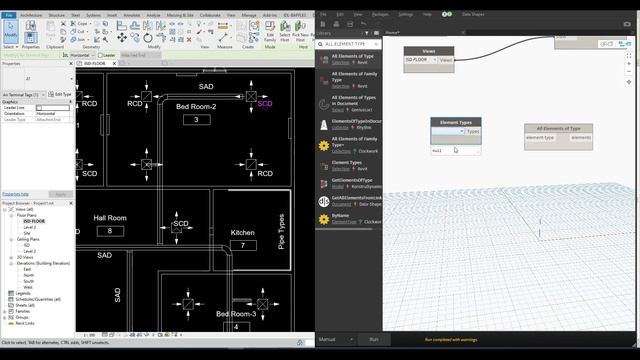Toggle the Leader checkbox in options bar
The image size is (640, 360).
(100, 55)
